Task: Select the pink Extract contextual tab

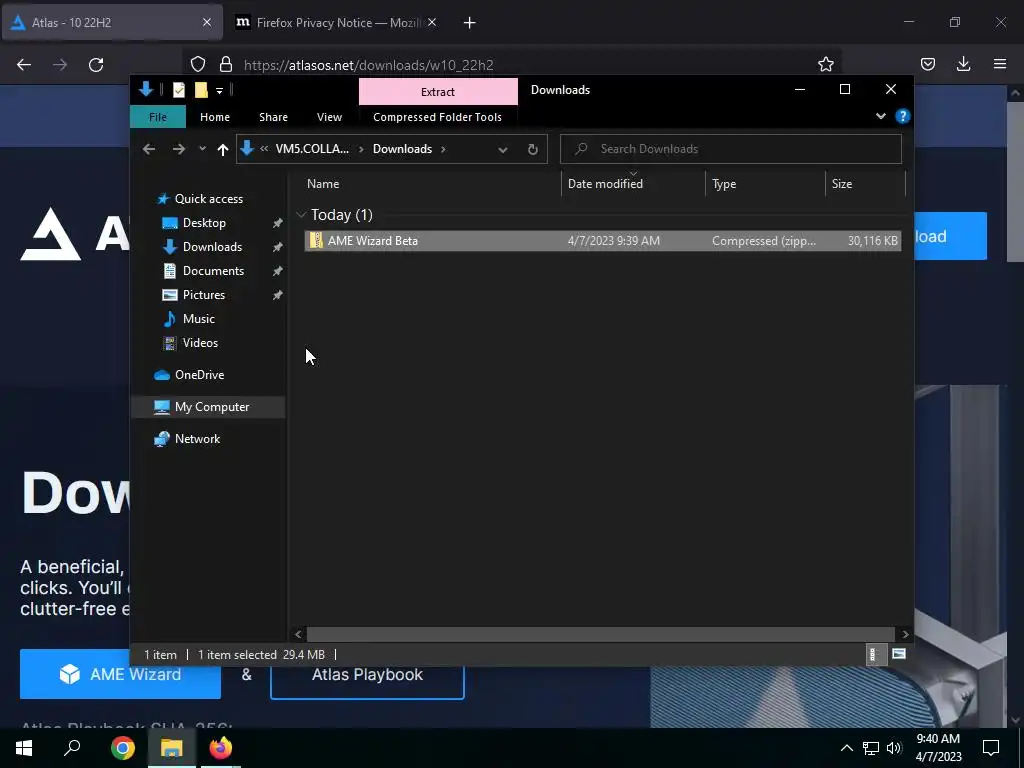Action: (438, 91)
